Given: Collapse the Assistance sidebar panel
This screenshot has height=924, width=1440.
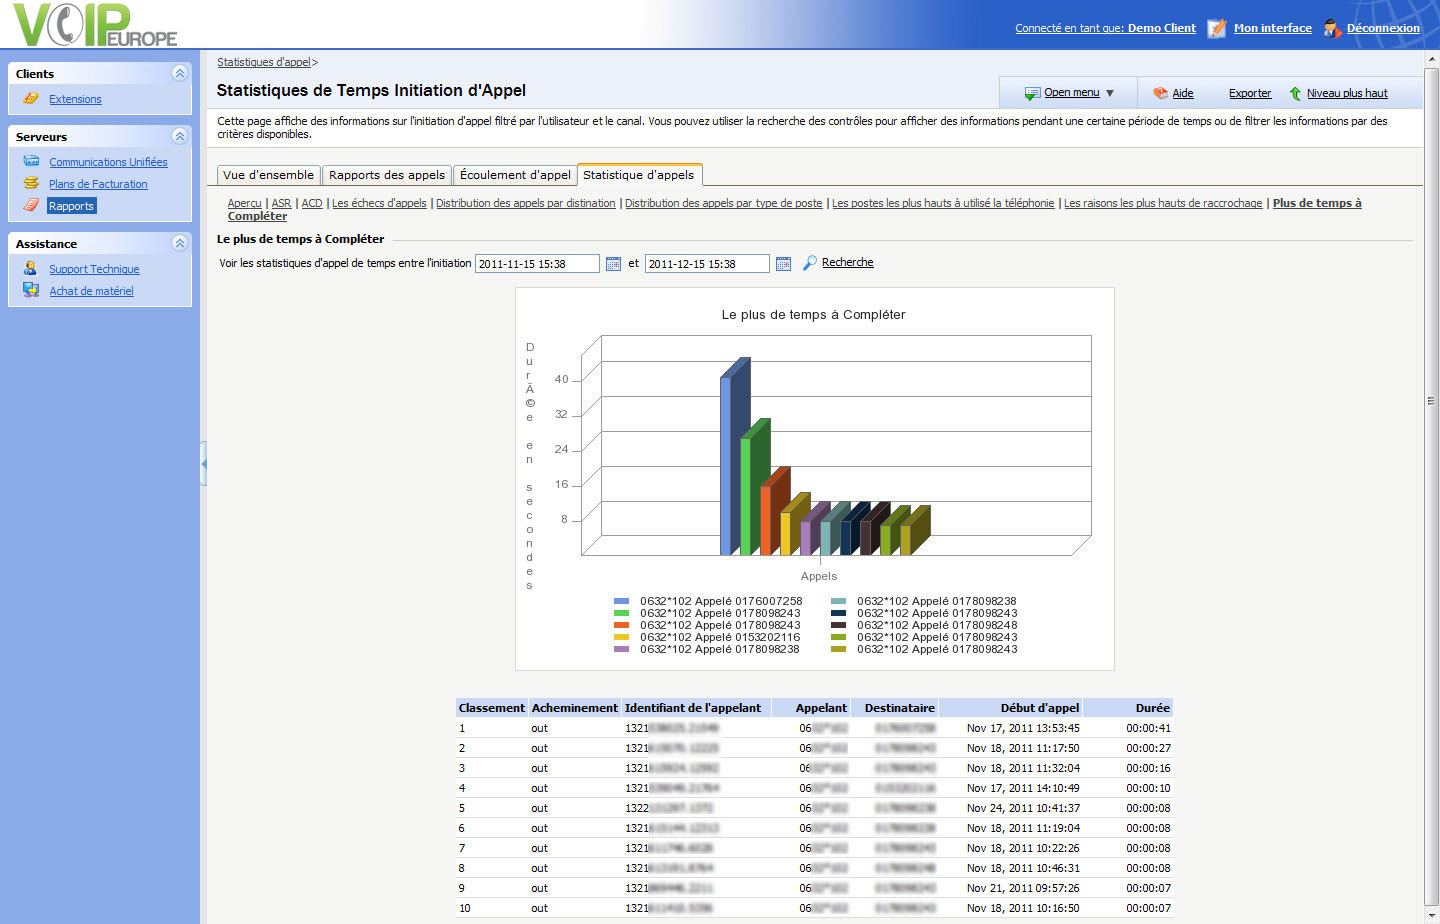Looking at the screenshot, I should [x=179, y=243].
